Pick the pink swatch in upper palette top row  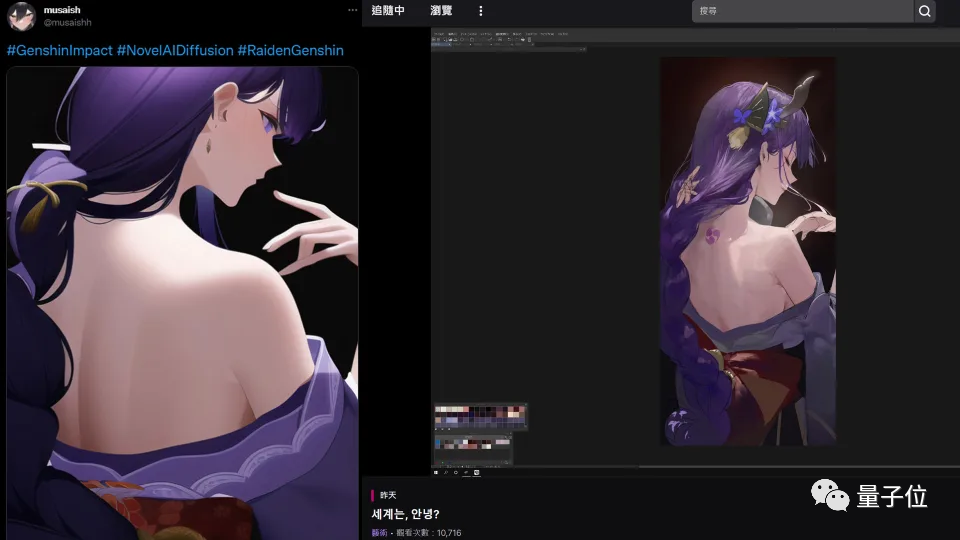coord(466,409)
